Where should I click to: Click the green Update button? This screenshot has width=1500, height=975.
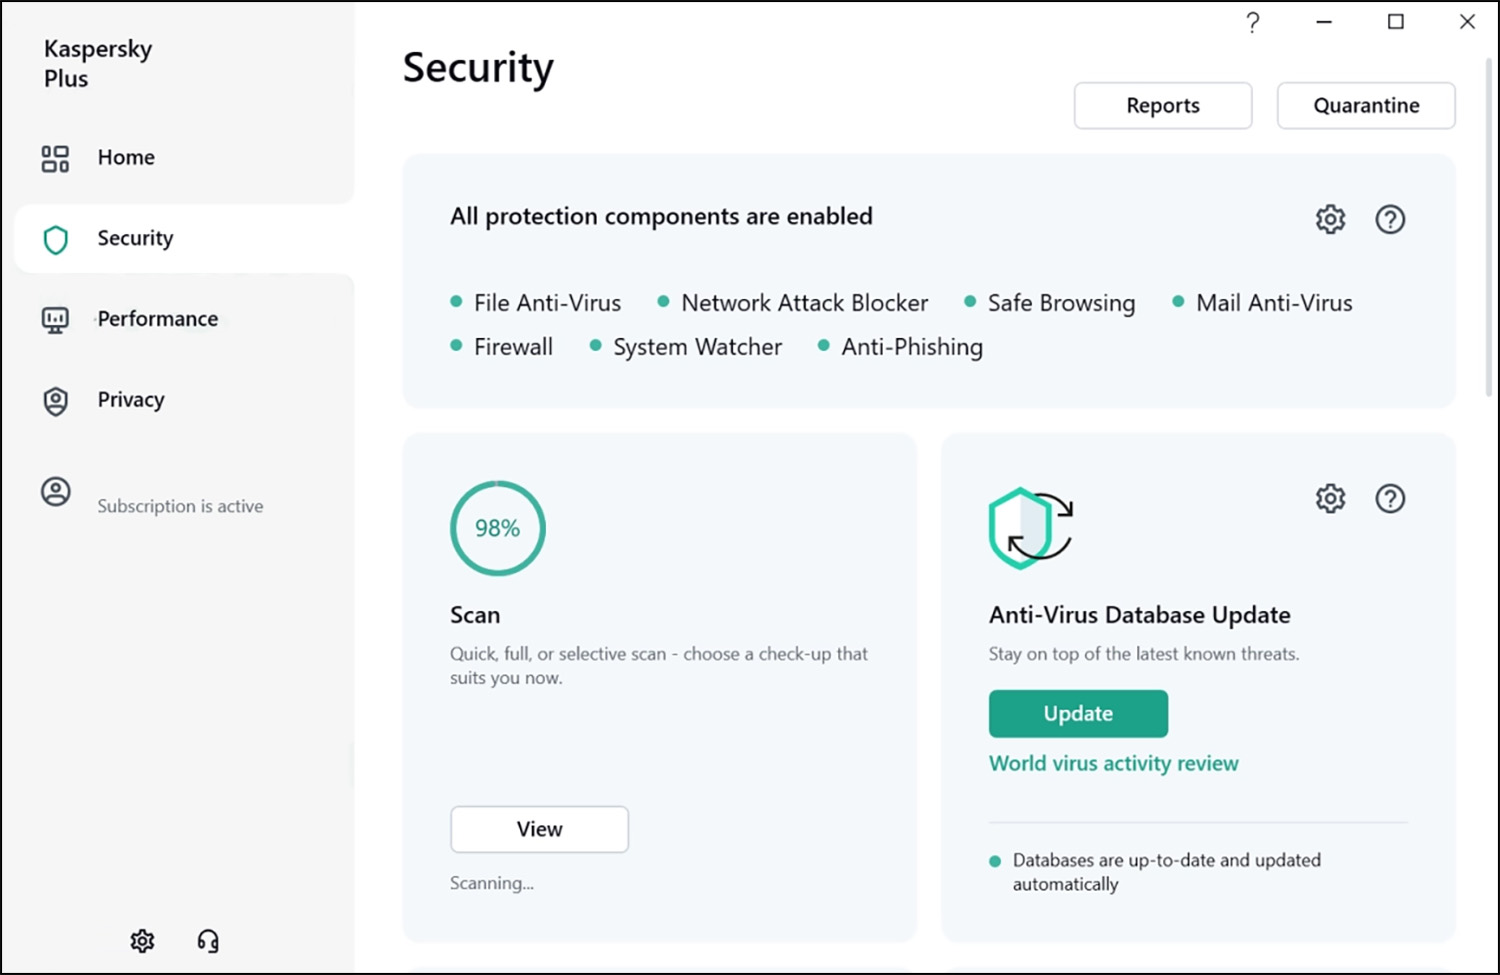[x=1078, y=713]
